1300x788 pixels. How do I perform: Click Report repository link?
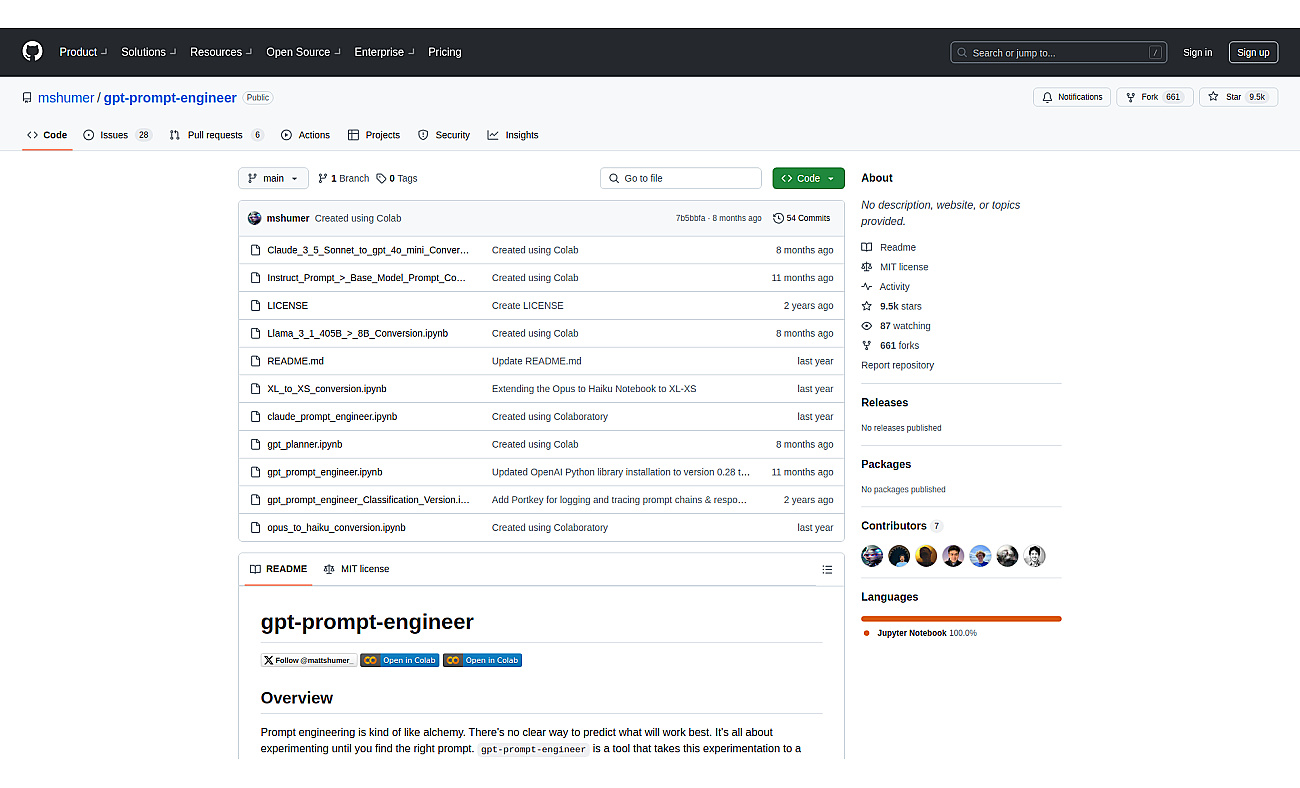click(898, 365)
